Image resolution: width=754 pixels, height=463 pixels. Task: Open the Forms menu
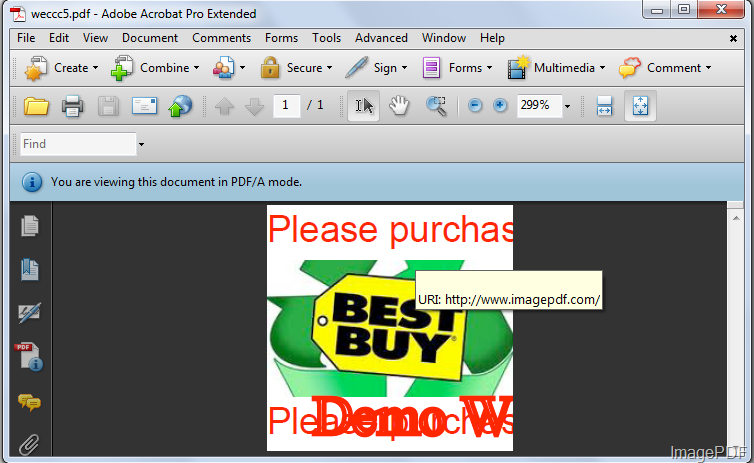[x=281, y=38]
